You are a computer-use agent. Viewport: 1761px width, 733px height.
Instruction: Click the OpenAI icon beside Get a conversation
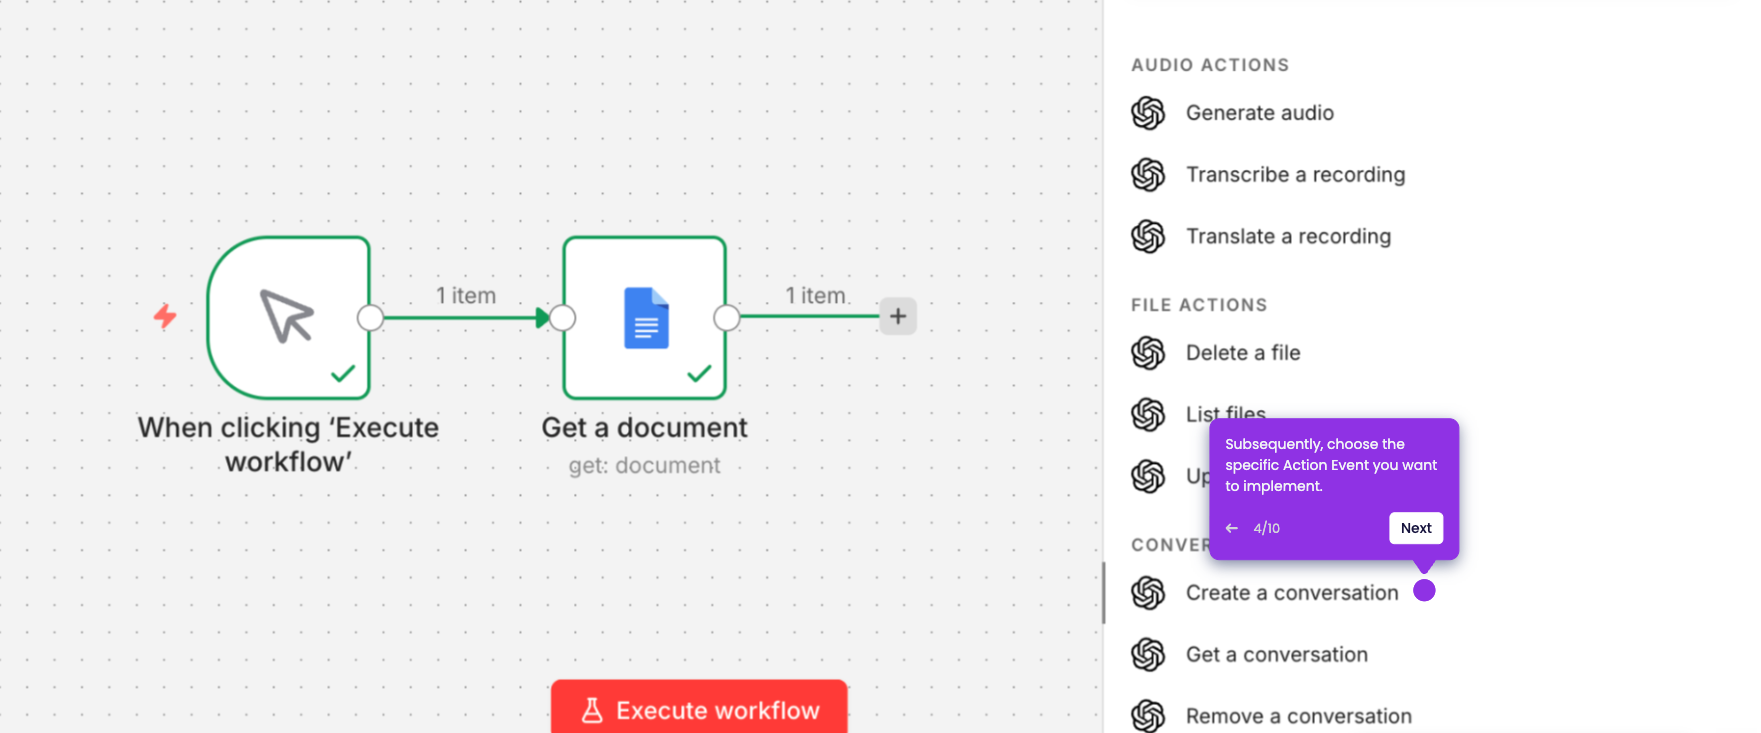coord(1148,655)
